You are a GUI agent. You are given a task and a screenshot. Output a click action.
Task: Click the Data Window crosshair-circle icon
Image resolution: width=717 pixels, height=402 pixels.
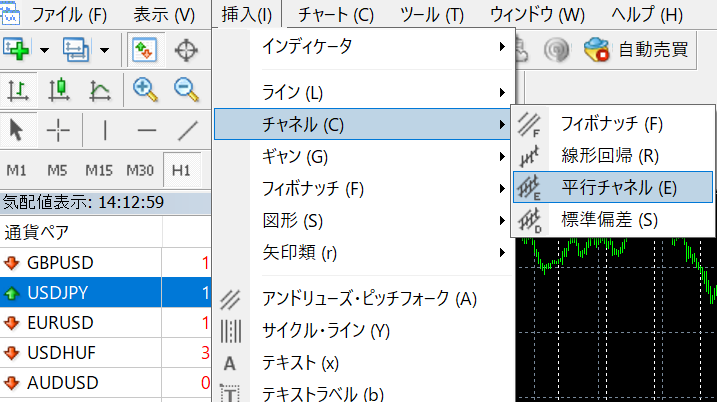coord(186,49)
